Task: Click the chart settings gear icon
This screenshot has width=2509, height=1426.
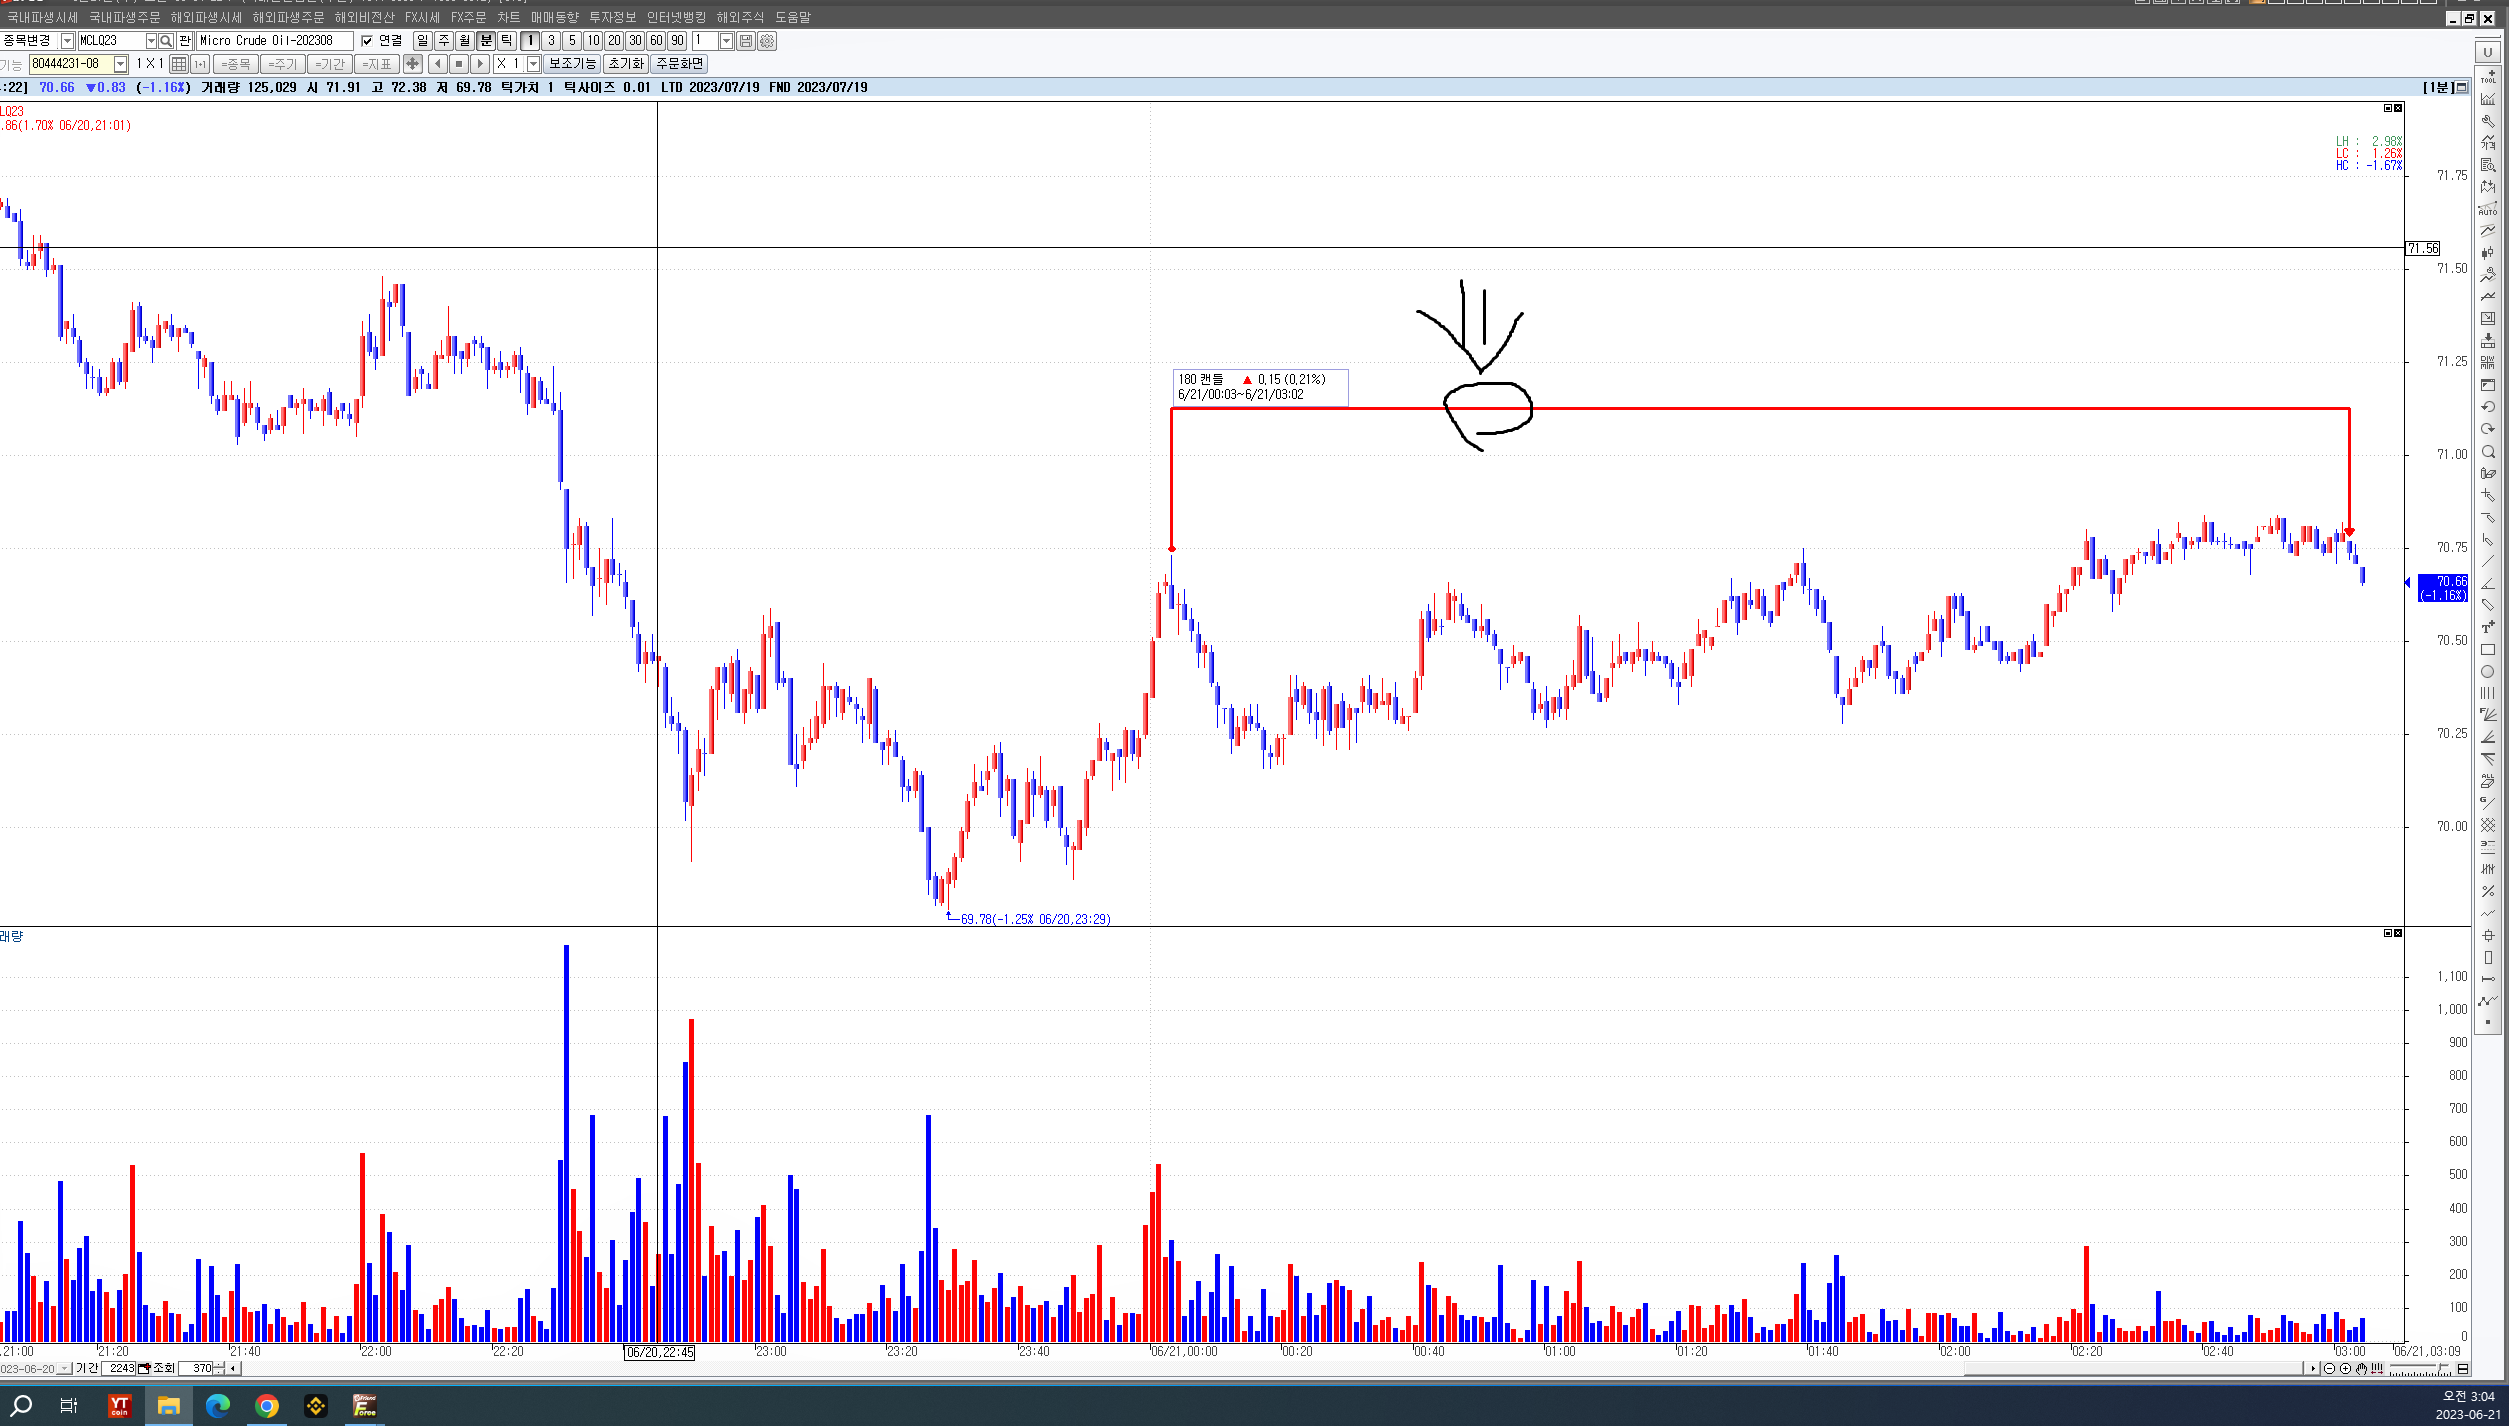Action: click(767, 41)
